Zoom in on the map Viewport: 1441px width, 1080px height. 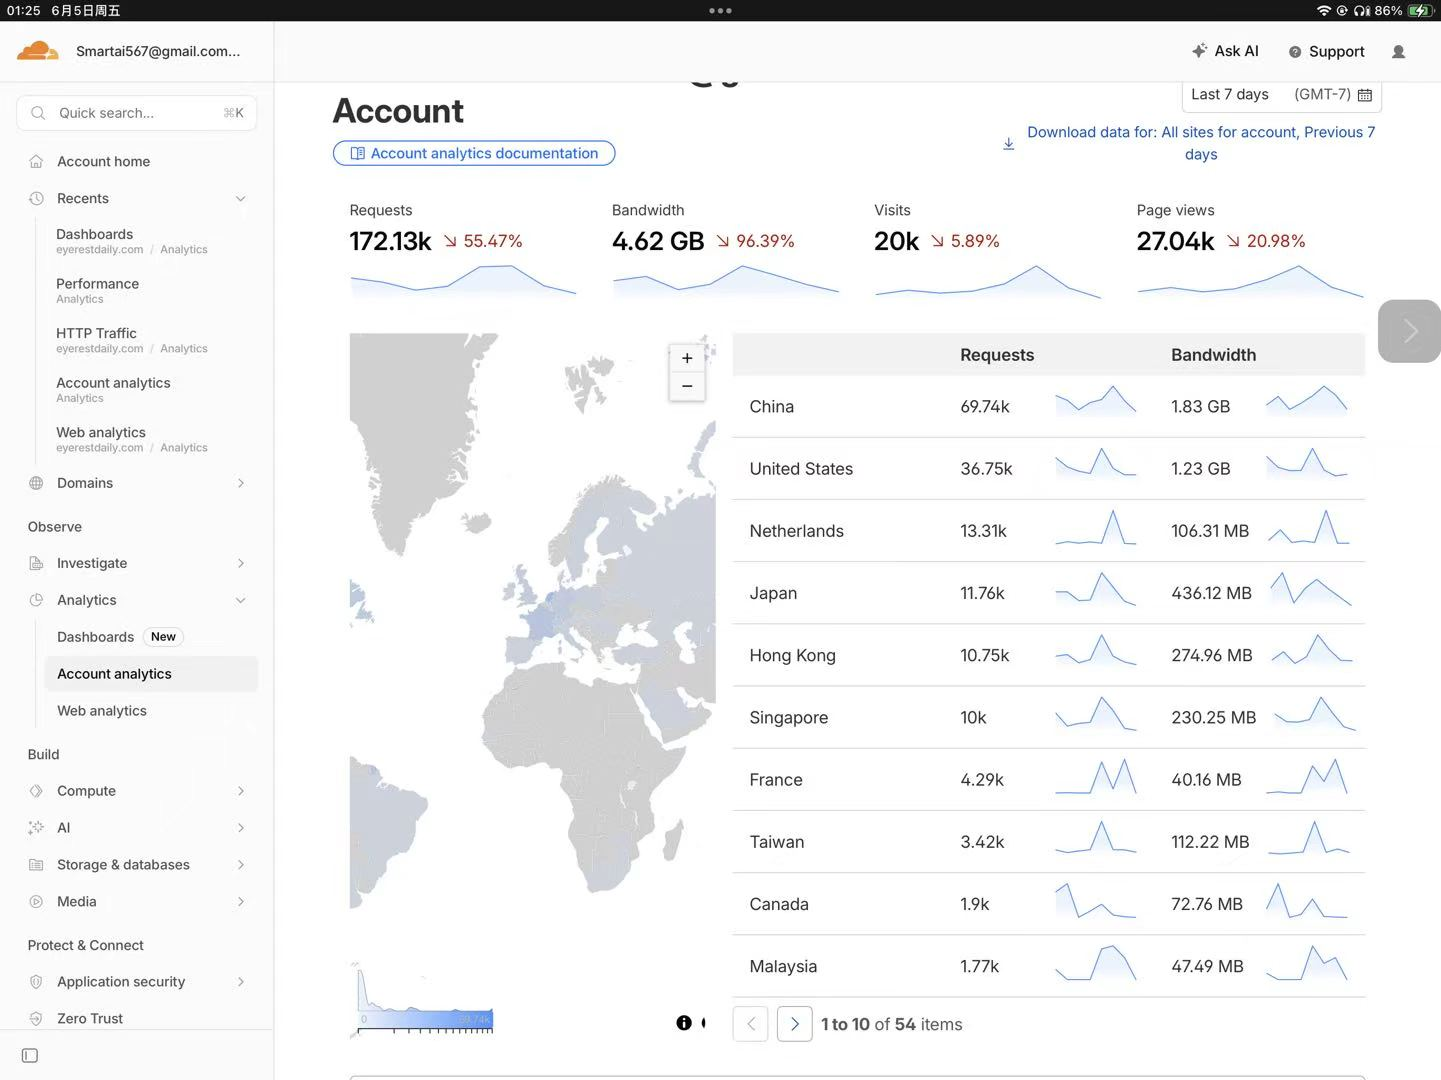687,358
